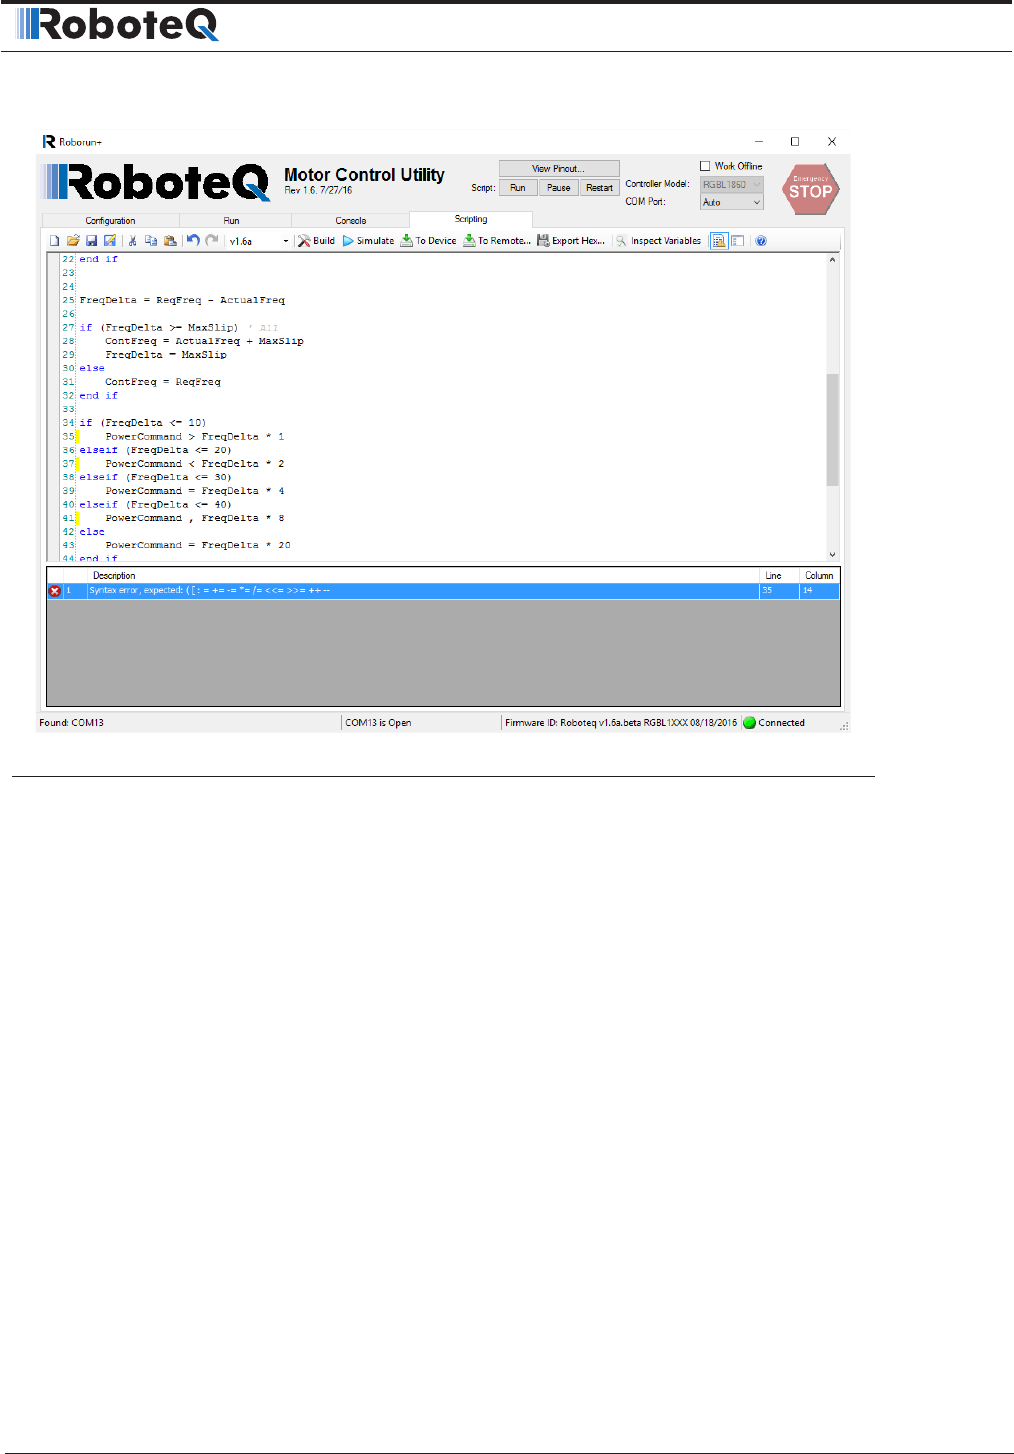The image size is (1014, 1454).
Task: Click 'COM13 is Open' status text
Action: [378, 723]
